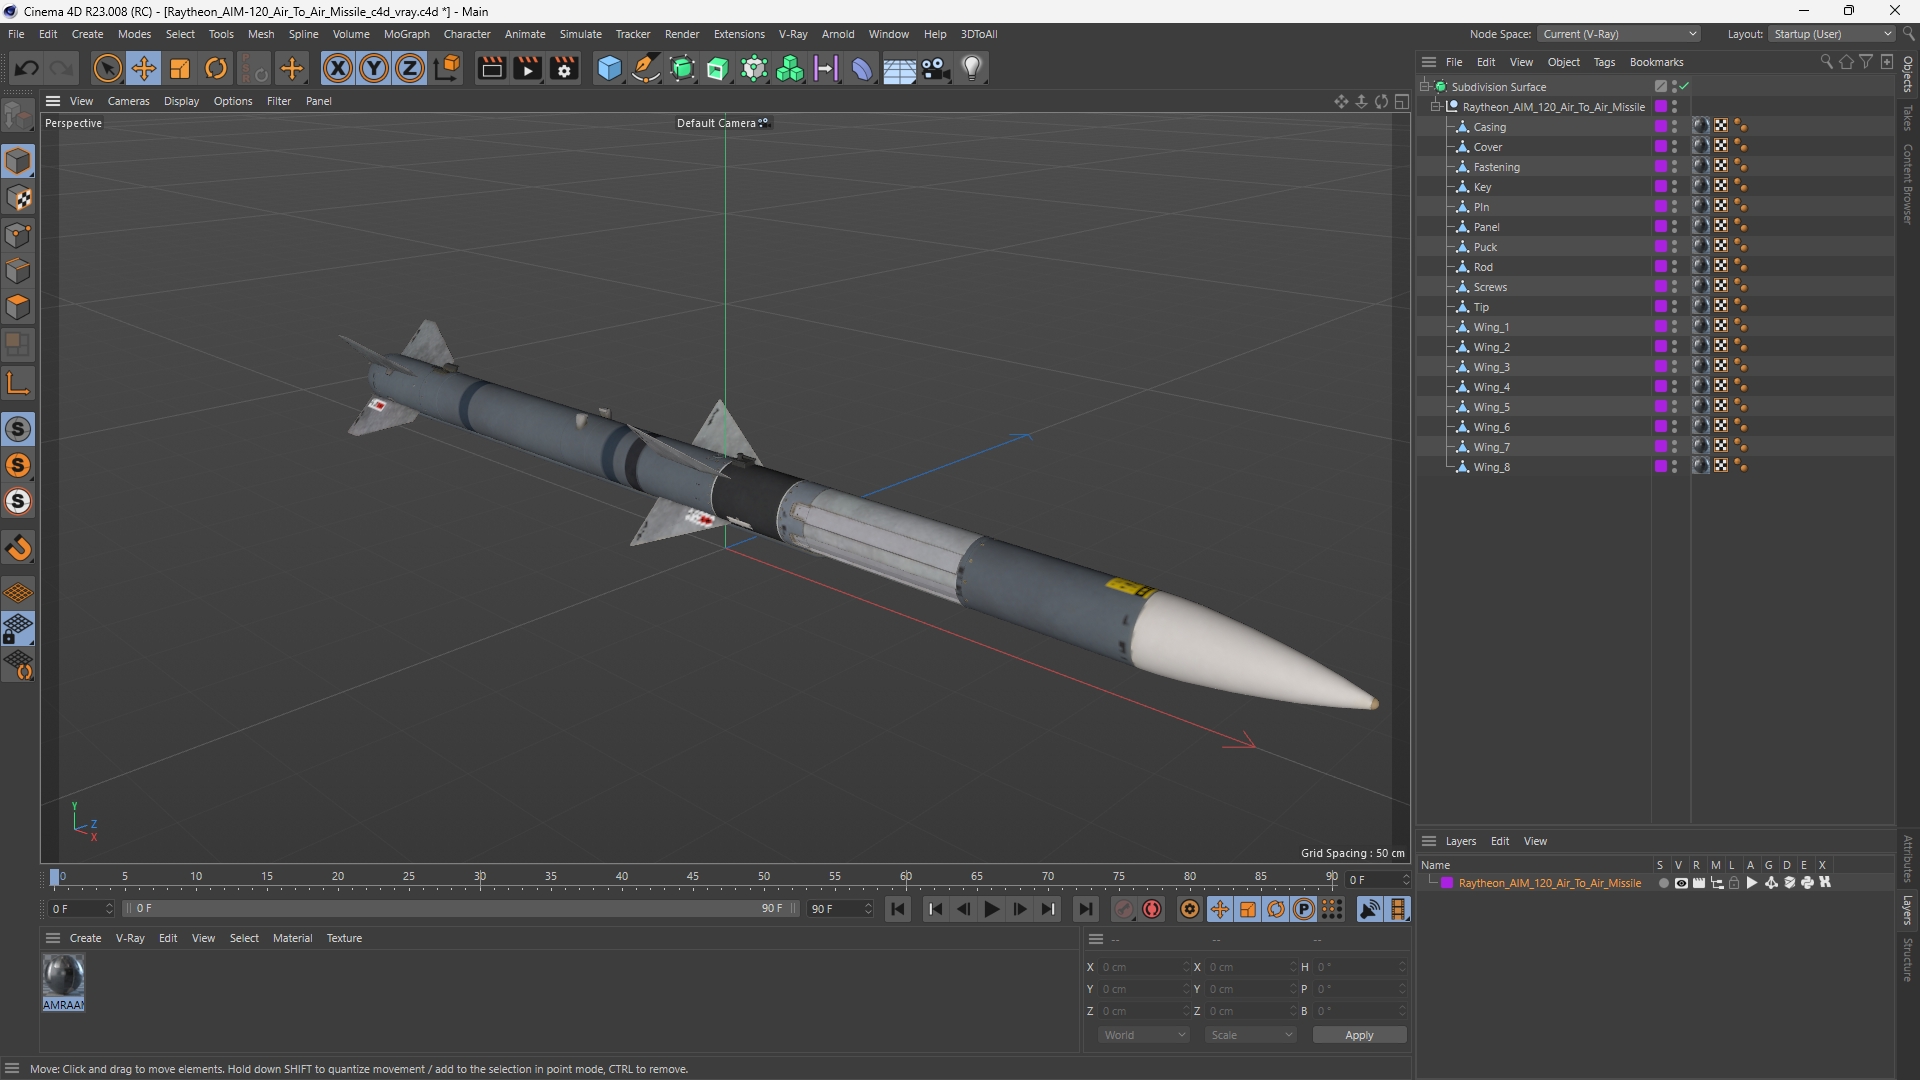The height and width of the screenshot is (1080, 1920).
Task: Click the Camera object icon
Action: tap(936, 68)
